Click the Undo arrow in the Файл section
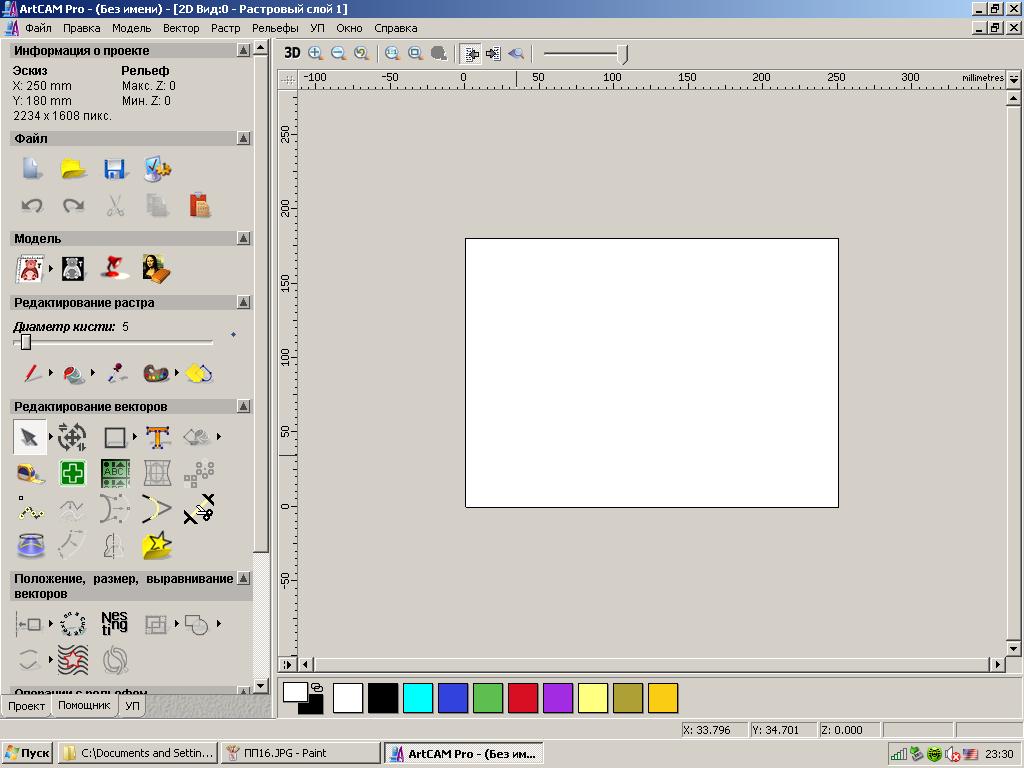Screen dimensions: 1024x768 [31, 206]
